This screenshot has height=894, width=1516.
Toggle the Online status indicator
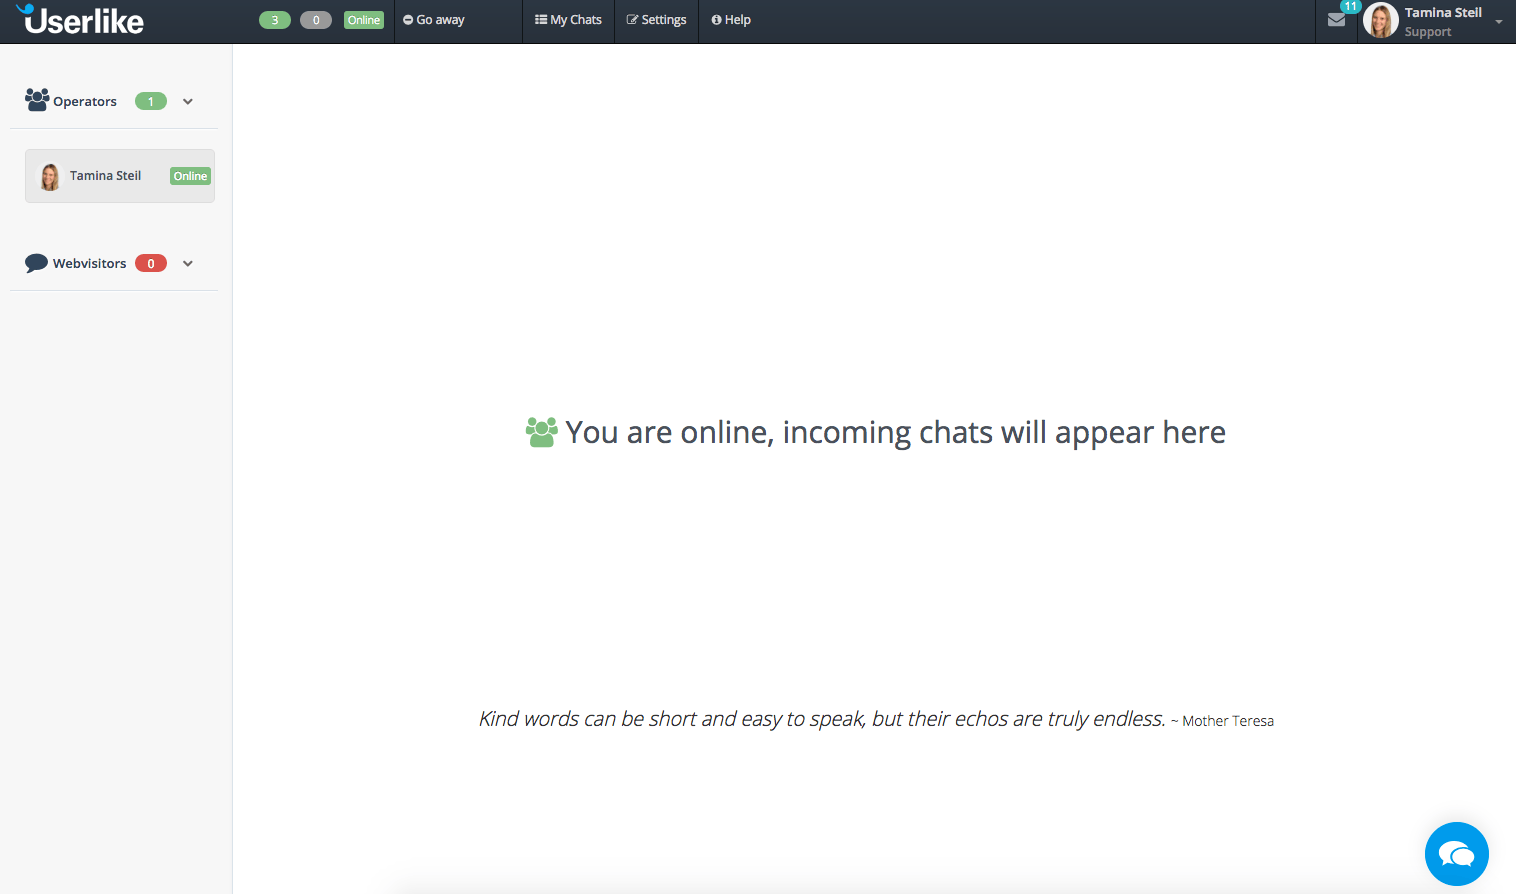click(x=363, y=19)
